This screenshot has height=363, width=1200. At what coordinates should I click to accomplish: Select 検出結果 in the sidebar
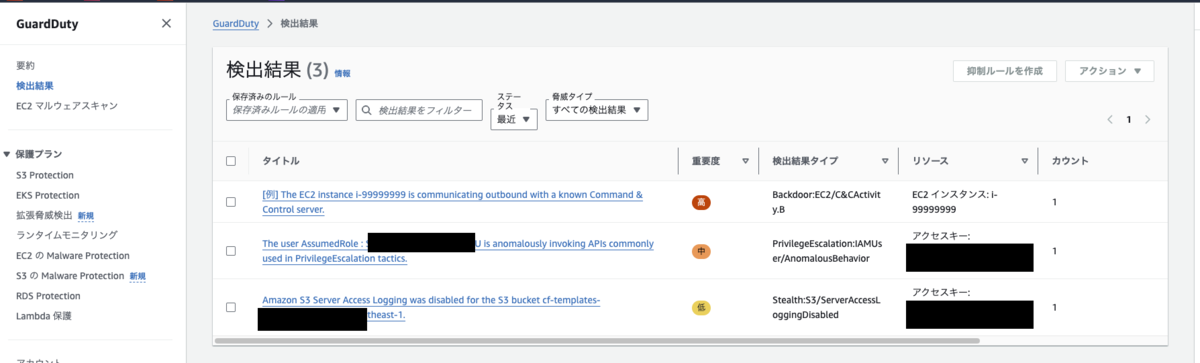[35, 85]
